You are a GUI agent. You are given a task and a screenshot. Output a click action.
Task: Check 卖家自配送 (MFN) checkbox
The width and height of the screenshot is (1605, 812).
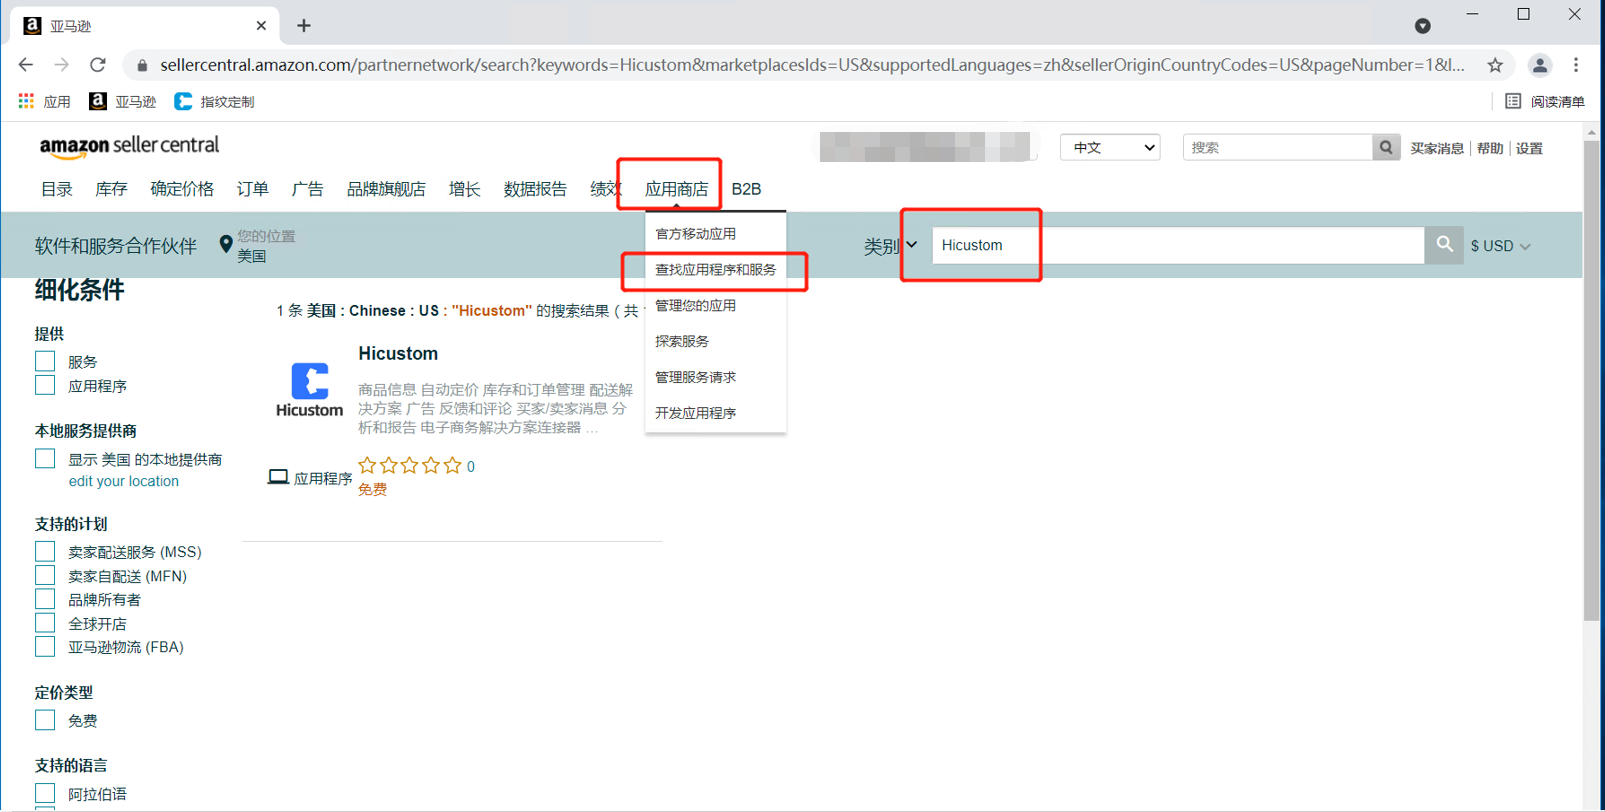[x=45, y=575]
